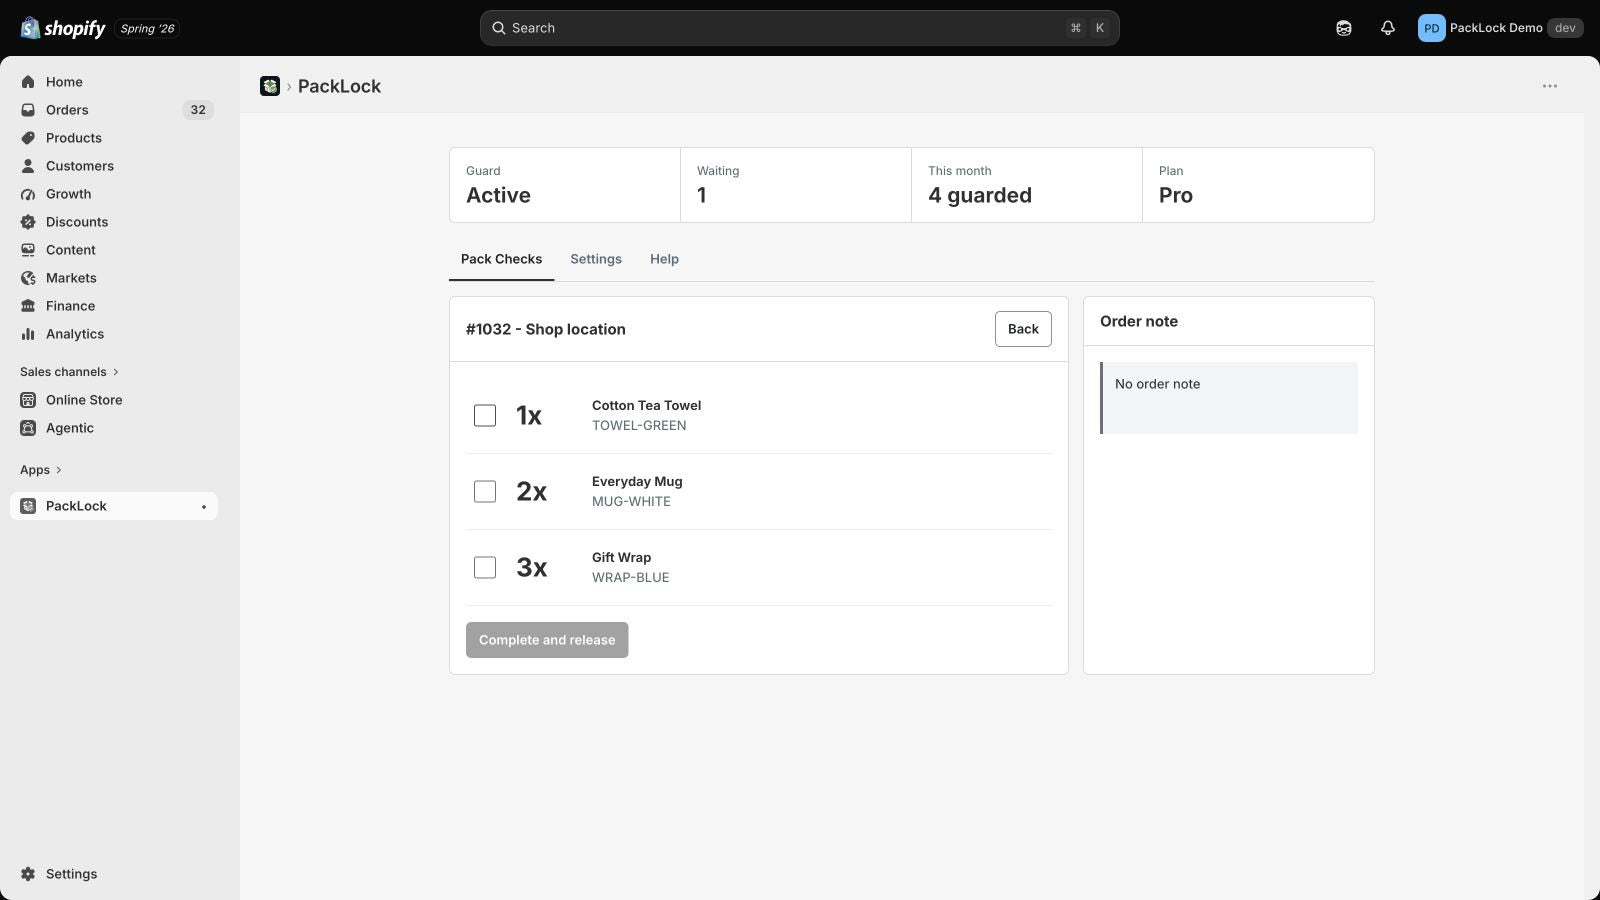Click the Guard Active status card
Viewport: 1600px width, 900px height.
[565, 185]
